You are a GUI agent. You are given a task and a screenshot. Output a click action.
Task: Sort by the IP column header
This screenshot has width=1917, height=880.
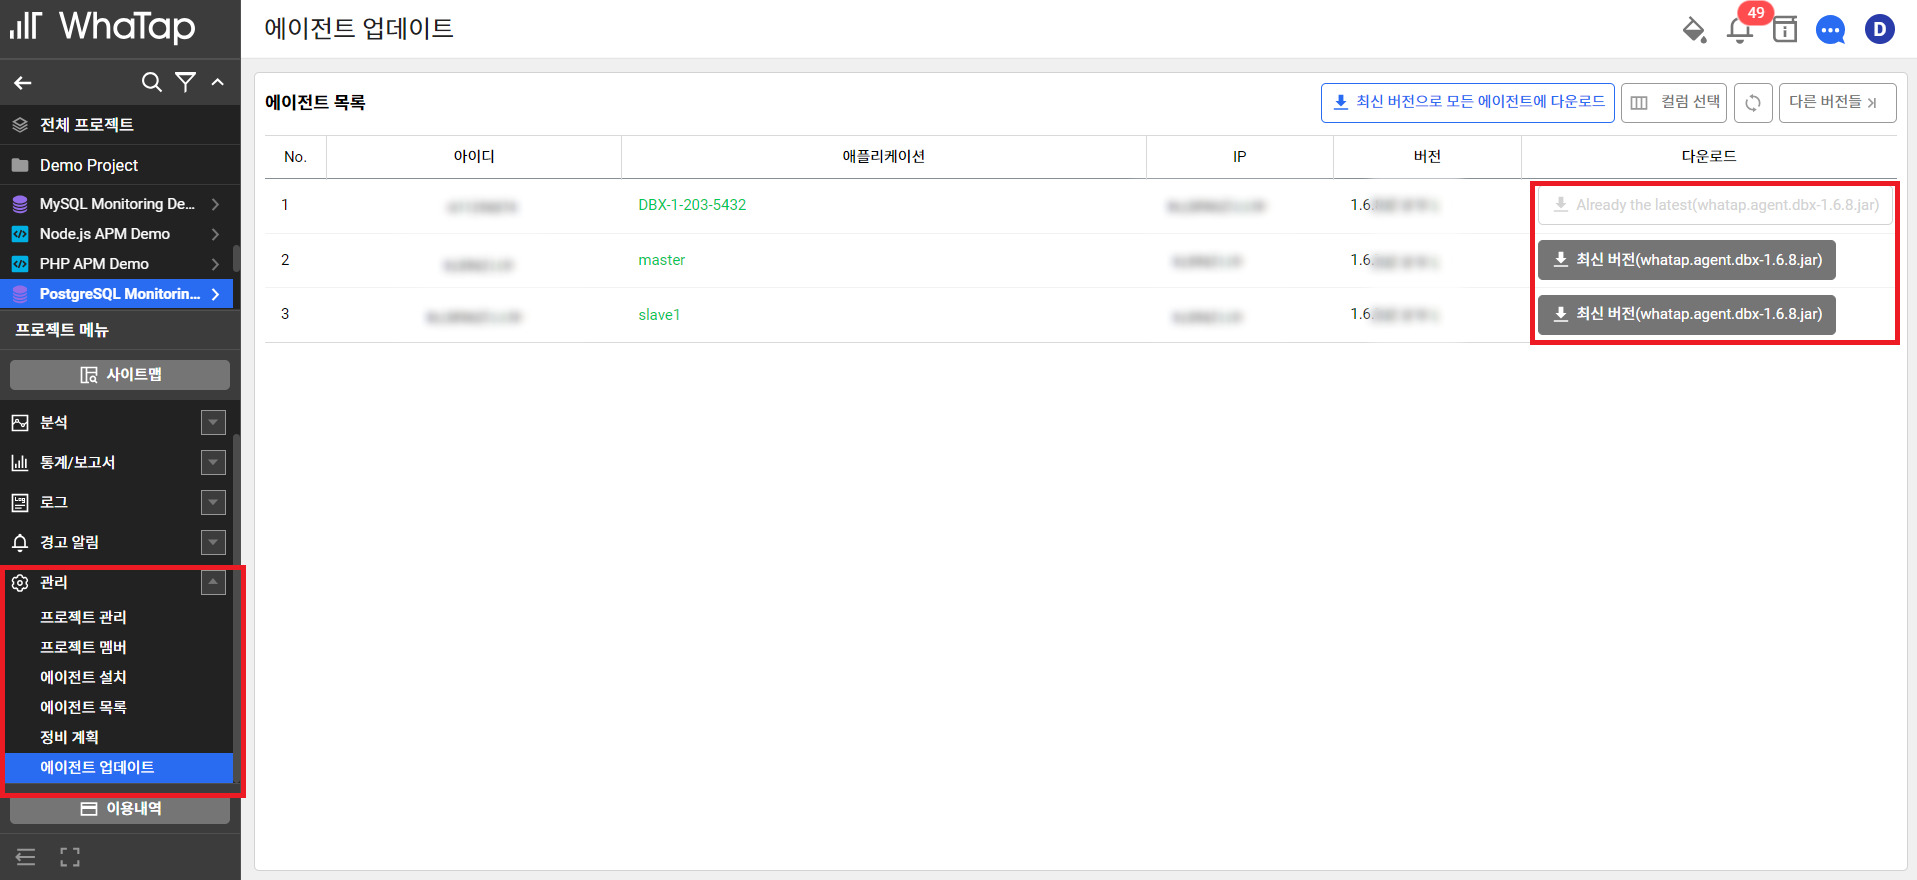[1240, 157]
